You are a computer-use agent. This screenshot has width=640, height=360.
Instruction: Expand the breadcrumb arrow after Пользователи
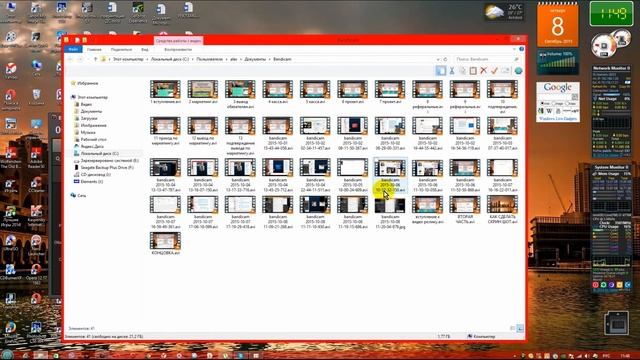226,59
